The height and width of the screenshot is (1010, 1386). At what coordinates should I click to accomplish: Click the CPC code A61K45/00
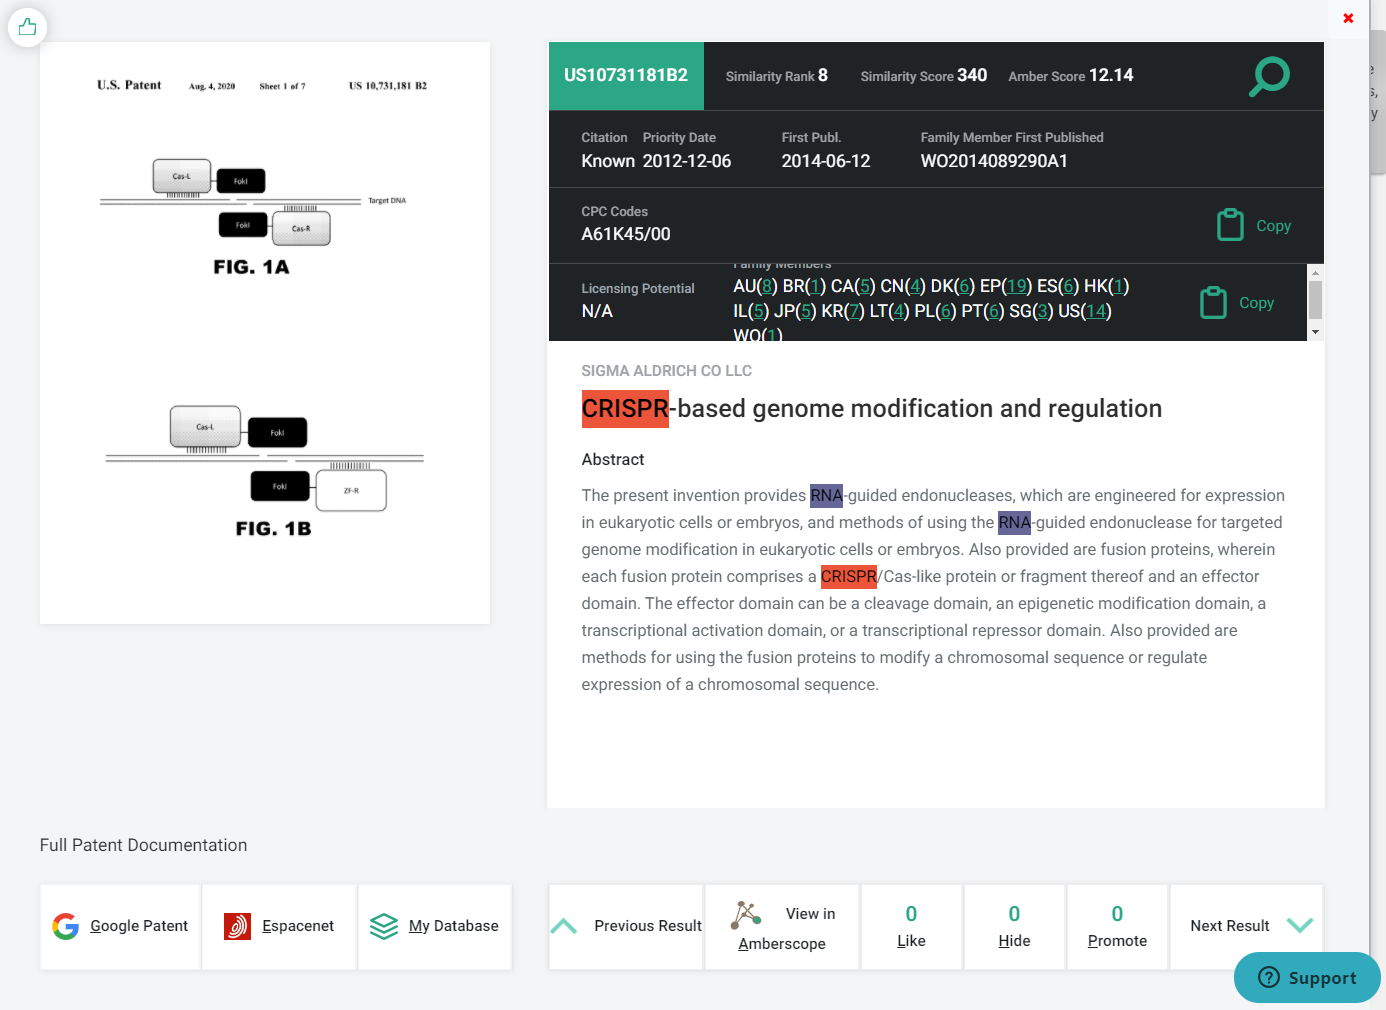point(626,234)
